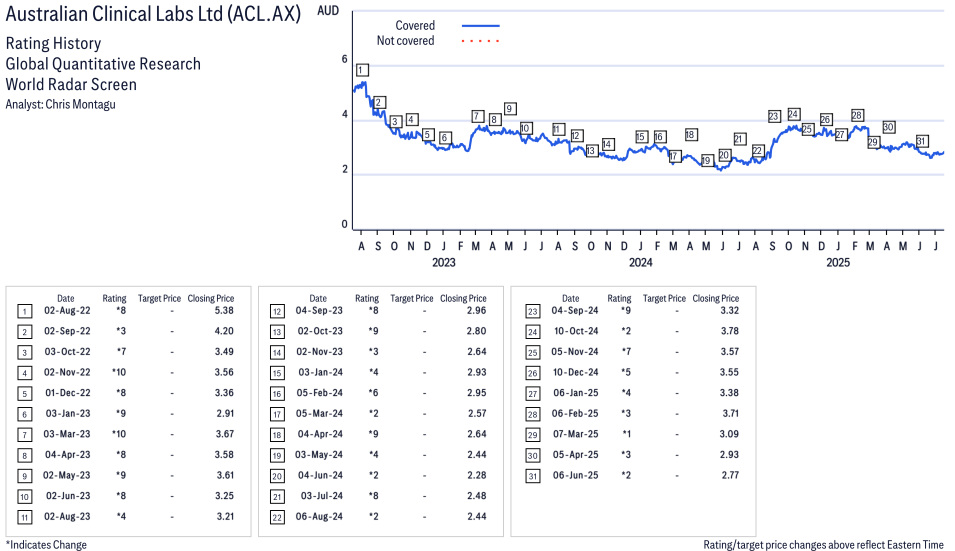Click the boxed row number 31 in the table
The width and height of the screenshot is (955, 551).
(532, 477)
